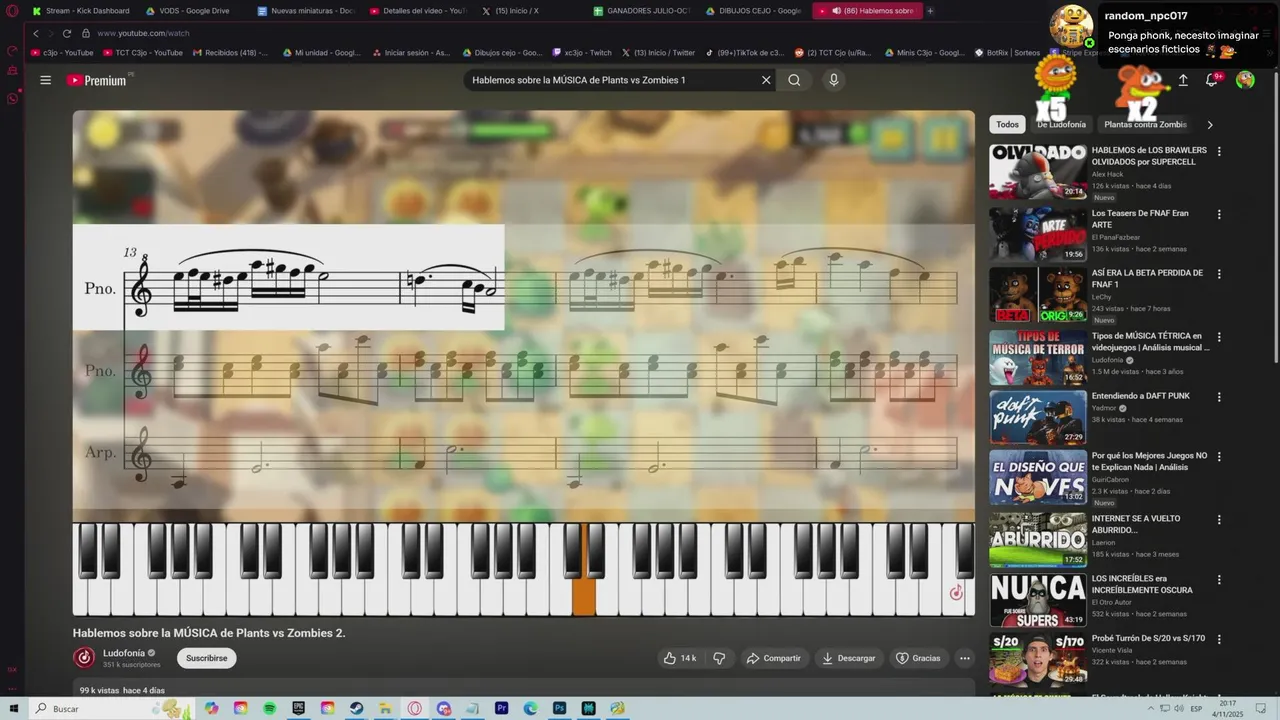Reload the page with refresh icon
This screenshot has width=1280, height=720.
tap(67, 33)
